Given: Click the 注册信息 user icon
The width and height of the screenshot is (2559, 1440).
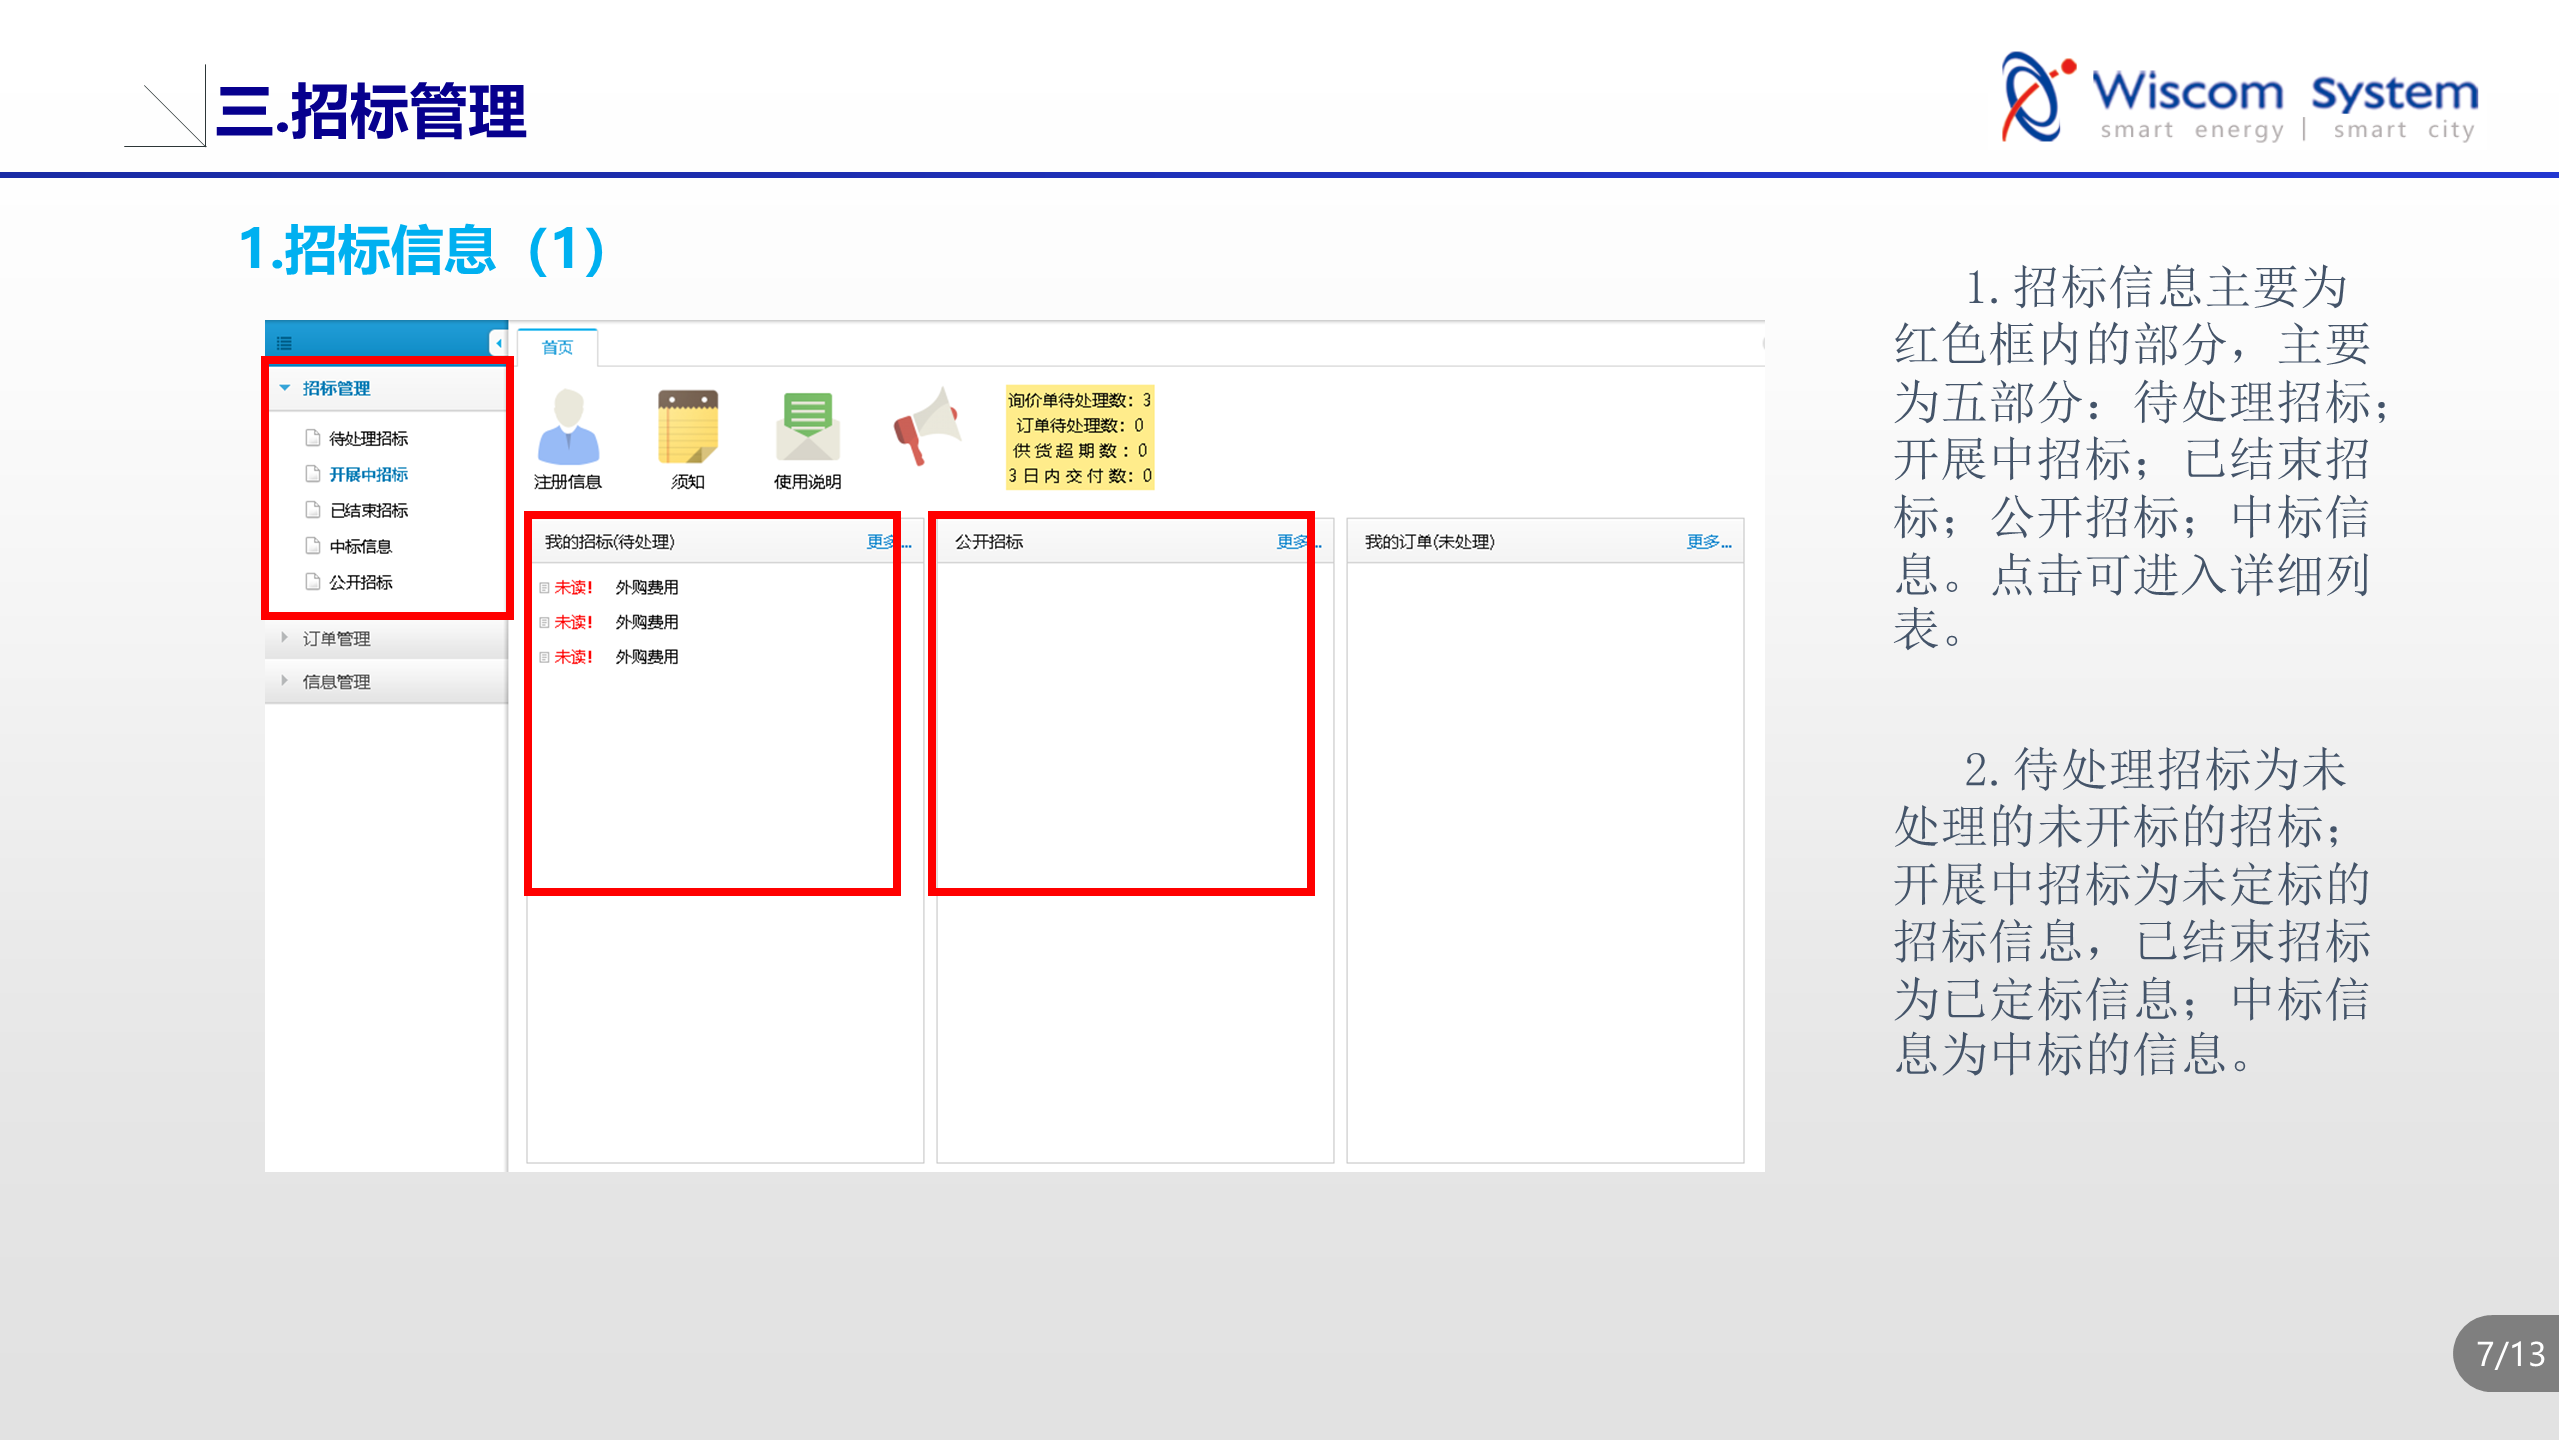Looking at the screenshot, I should tap(568, 428).
